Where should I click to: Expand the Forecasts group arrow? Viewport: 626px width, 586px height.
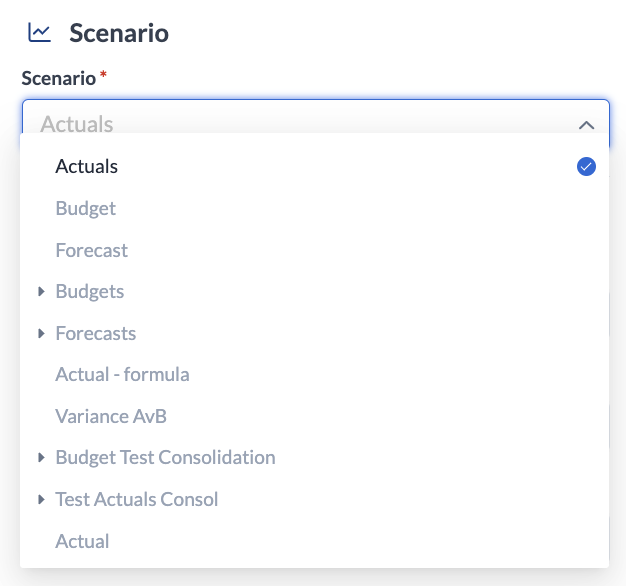42,333
